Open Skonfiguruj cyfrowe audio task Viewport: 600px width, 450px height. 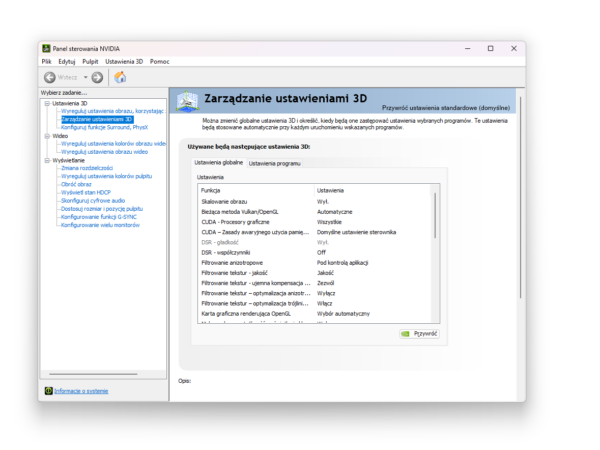coord(93,201)
